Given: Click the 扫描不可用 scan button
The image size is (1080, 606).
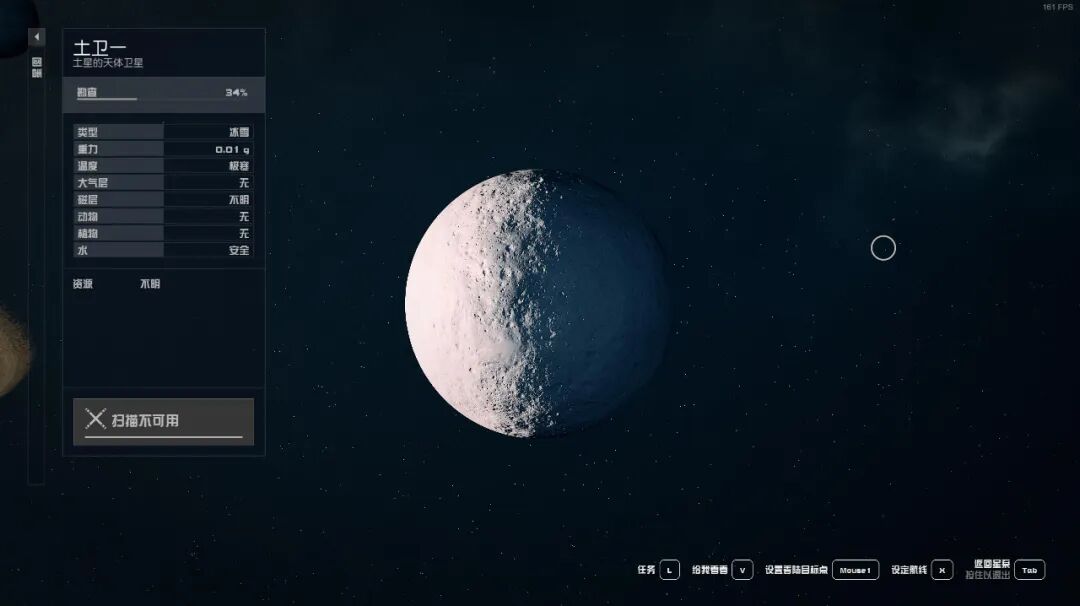Looking at the screenshot, I should pyautogui.click(x=163, y=421).
